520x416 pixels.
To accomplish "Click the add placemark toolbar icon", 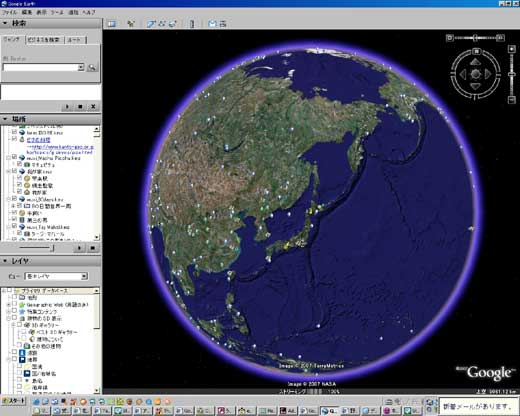I will (131, 24).
